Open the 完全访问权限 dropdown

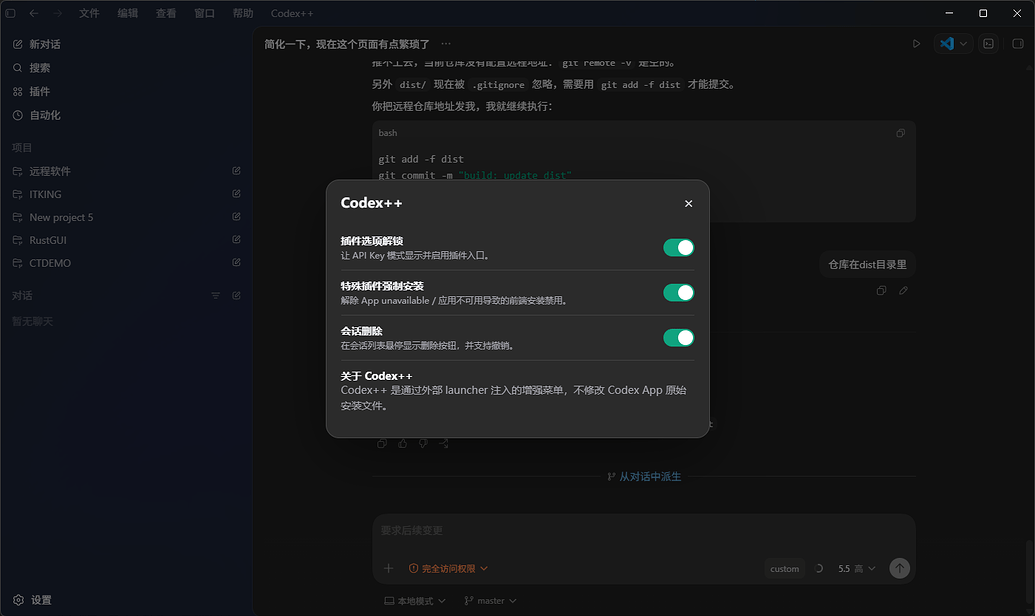[448, 568]
